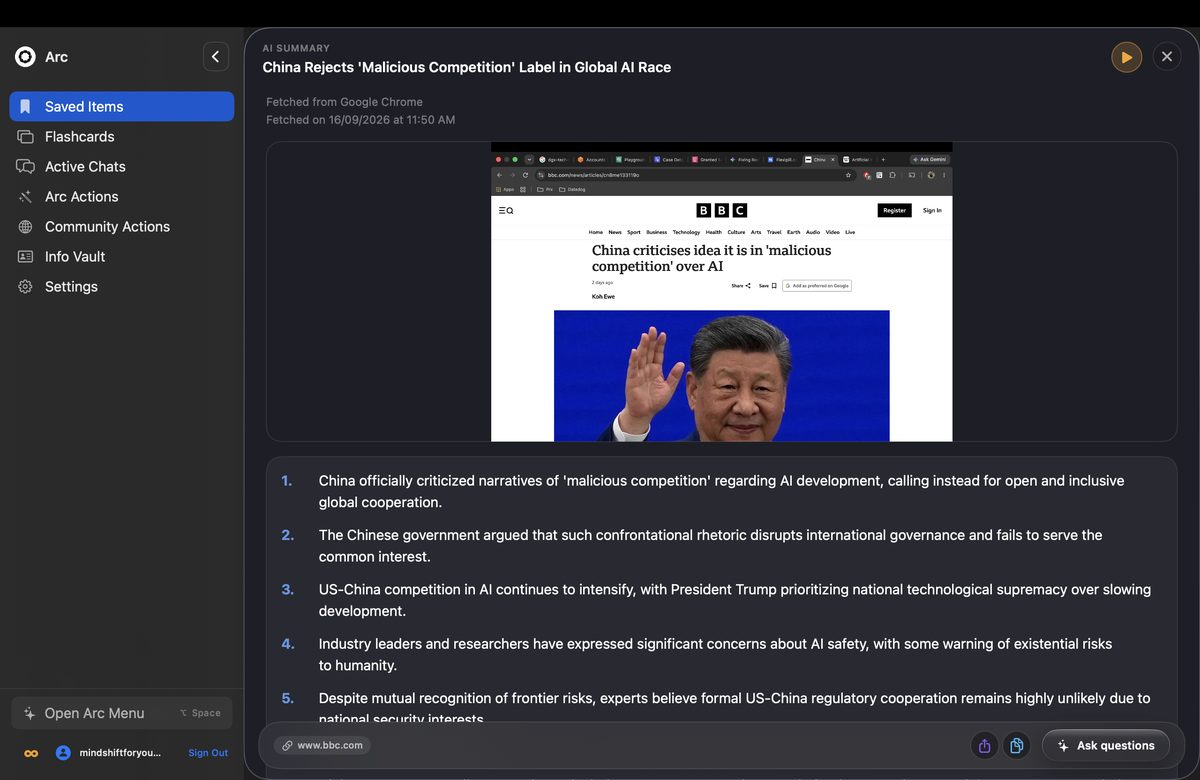Click the AI SUMMARY header label
The width and height of the screenshot is (1200, 780).
pyautogui.click(x=296, y=48)
